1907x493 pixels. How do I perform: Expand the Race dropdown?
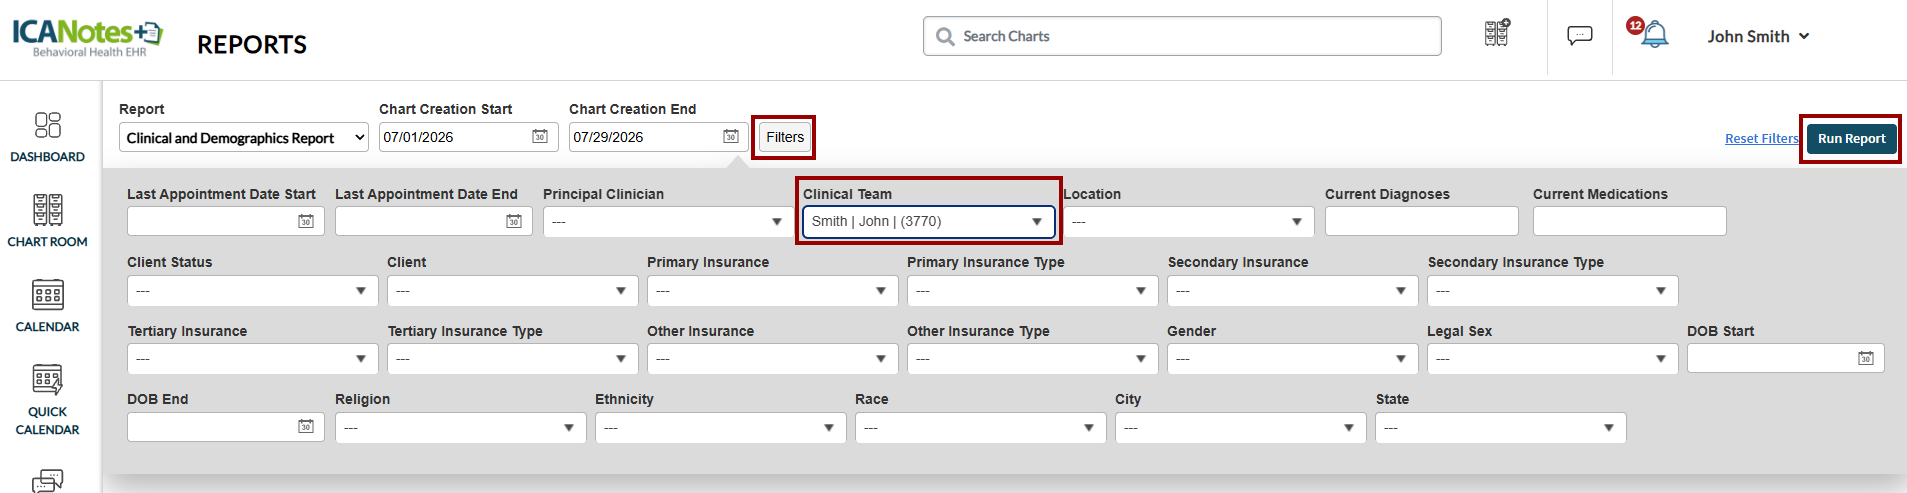tap(980, 427)
